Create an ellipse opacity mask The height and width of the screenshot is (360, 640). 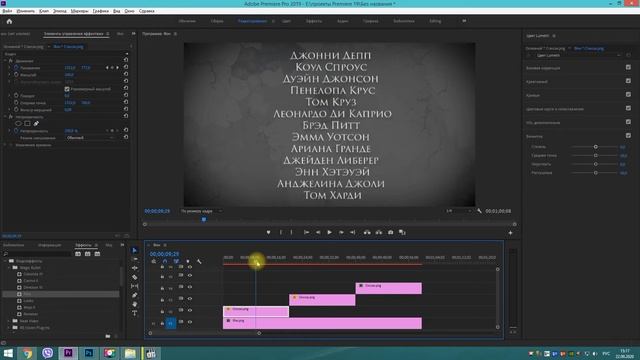tap(18, 123)
